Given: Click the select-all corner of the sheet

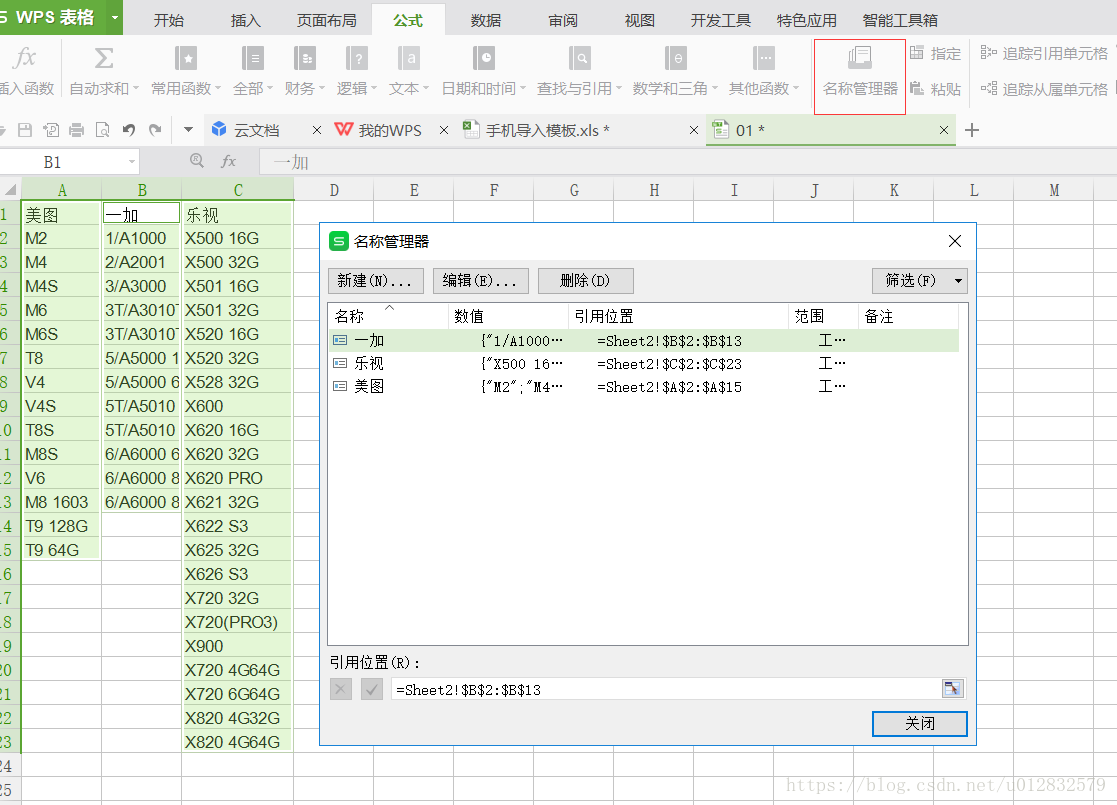Looking at the screenshot, I should click(x=10, y=190).
